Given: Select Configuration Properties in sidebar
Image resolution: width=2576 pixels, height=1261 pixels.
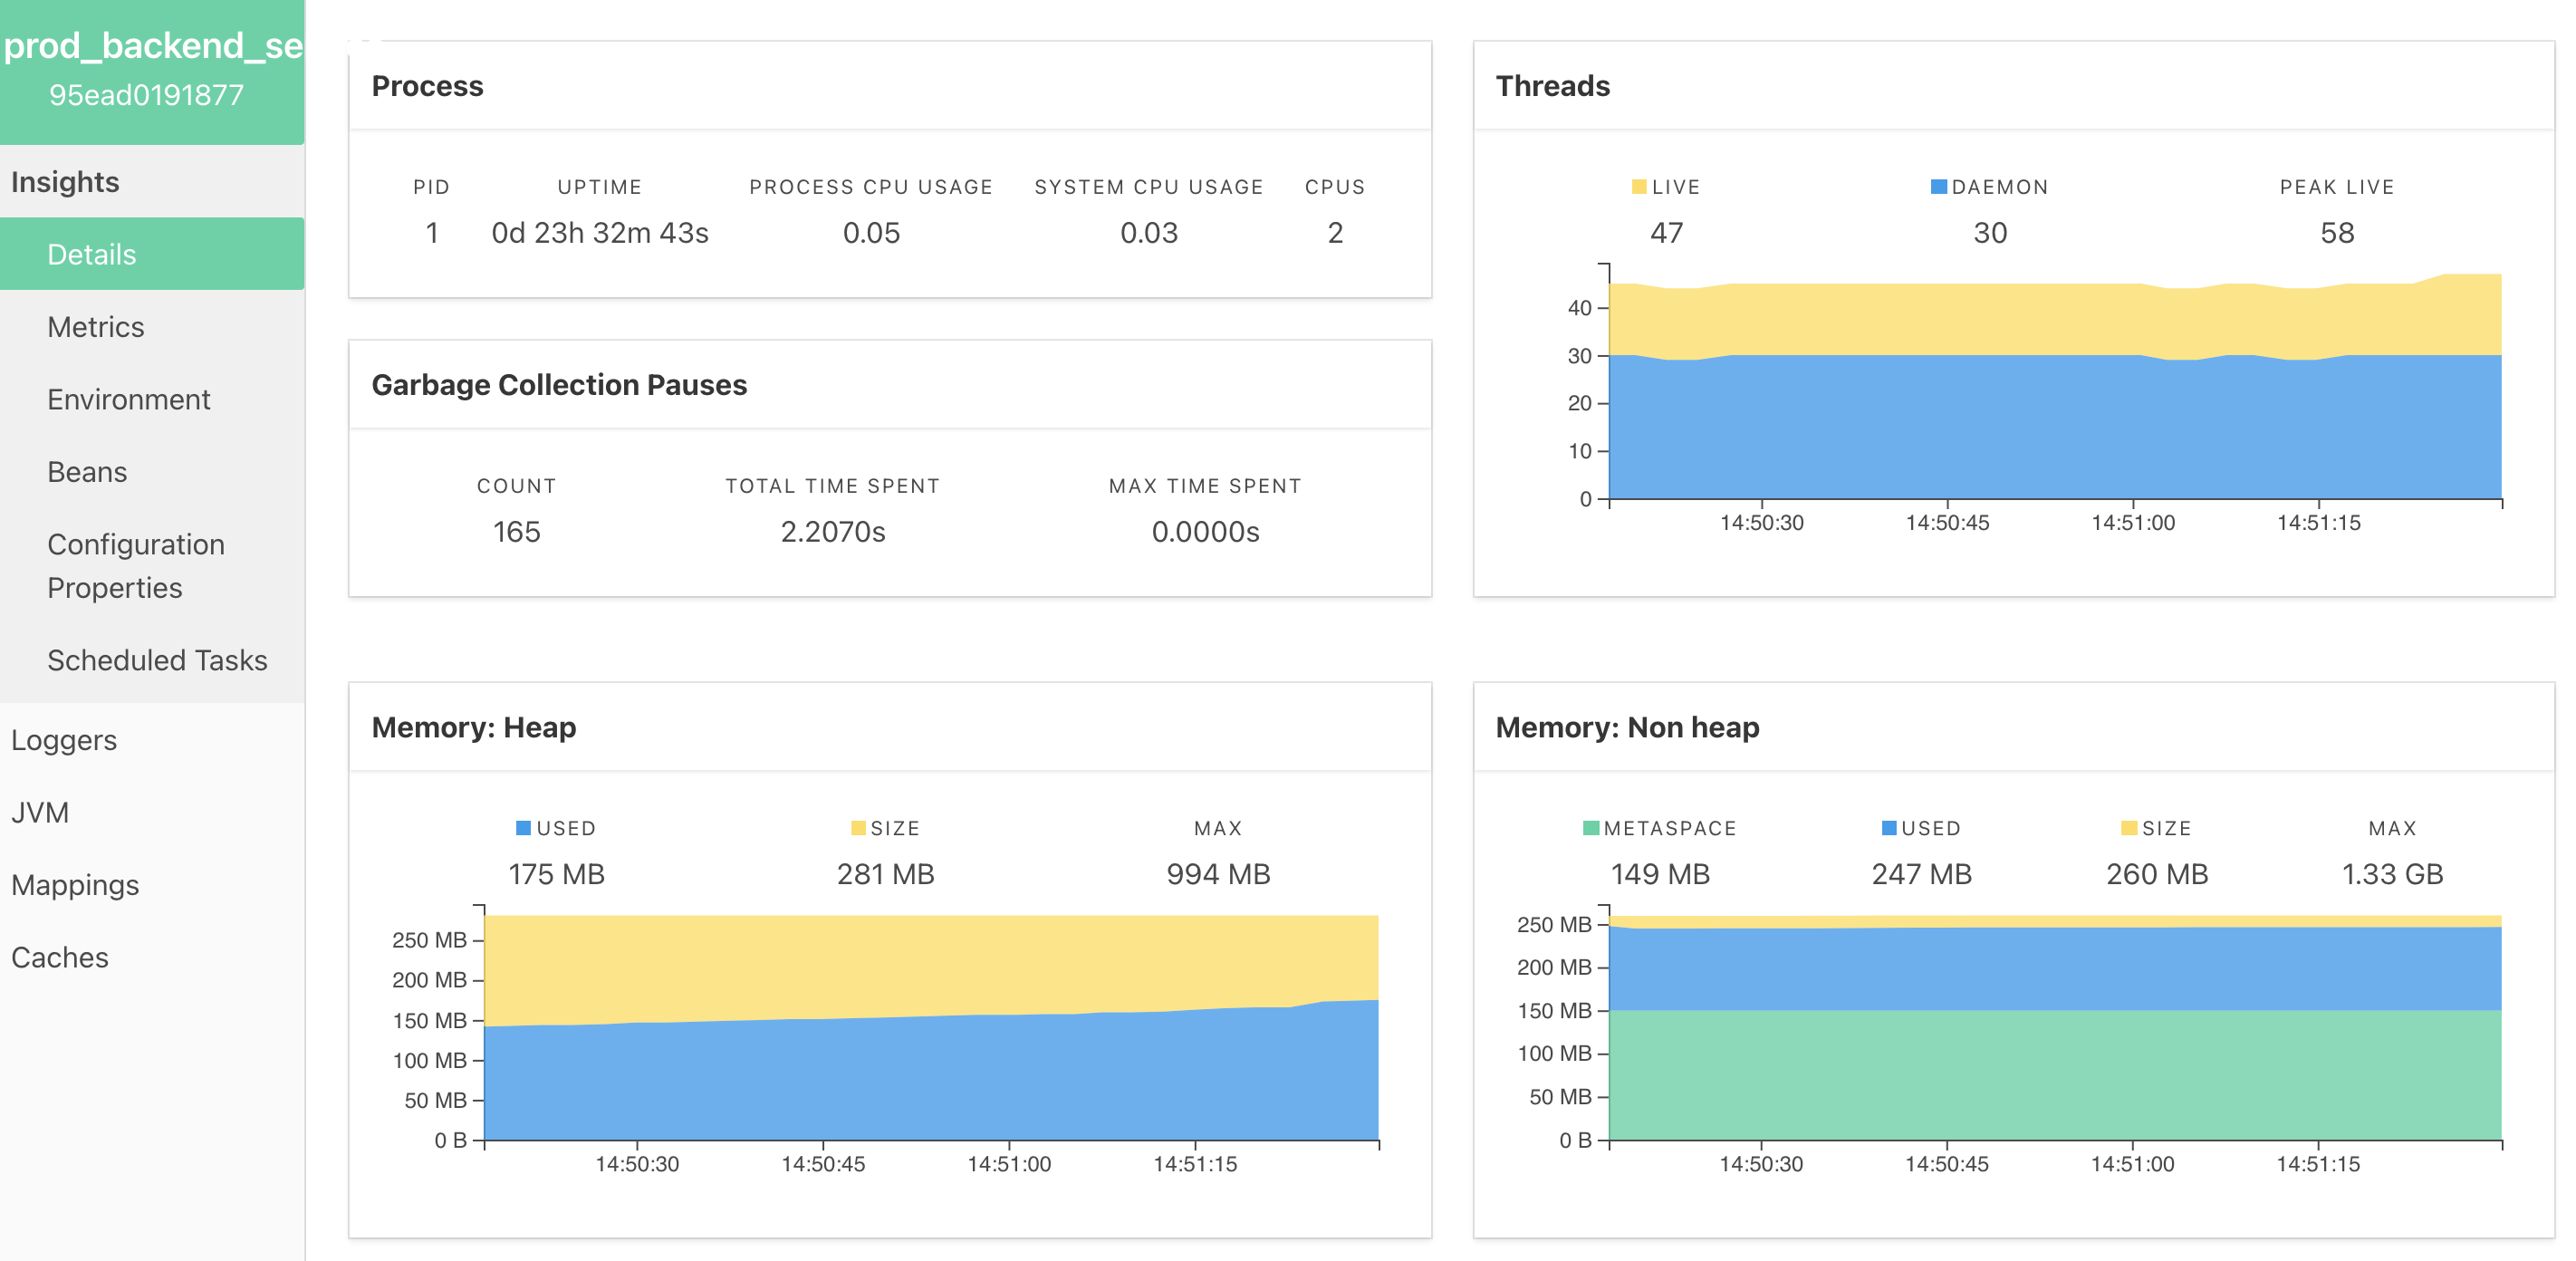Looking at the screenshot, I should click(135, 565).
